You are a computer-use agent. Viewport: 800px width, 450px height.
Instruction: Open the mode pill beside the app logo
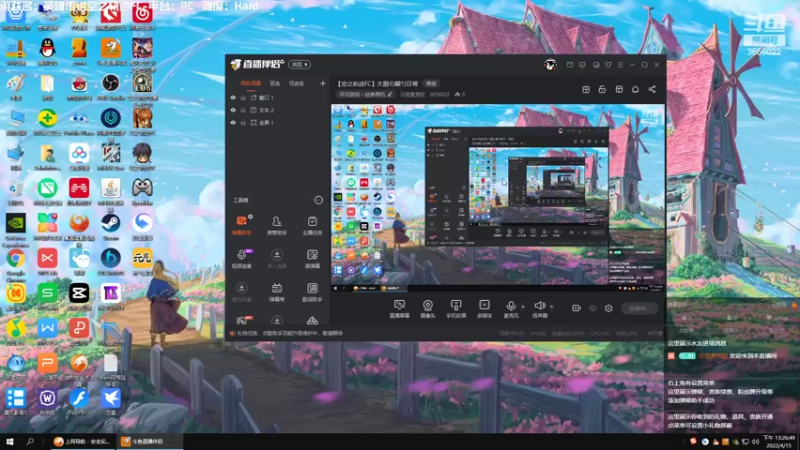pyautogui.click(x=299, y=65)
